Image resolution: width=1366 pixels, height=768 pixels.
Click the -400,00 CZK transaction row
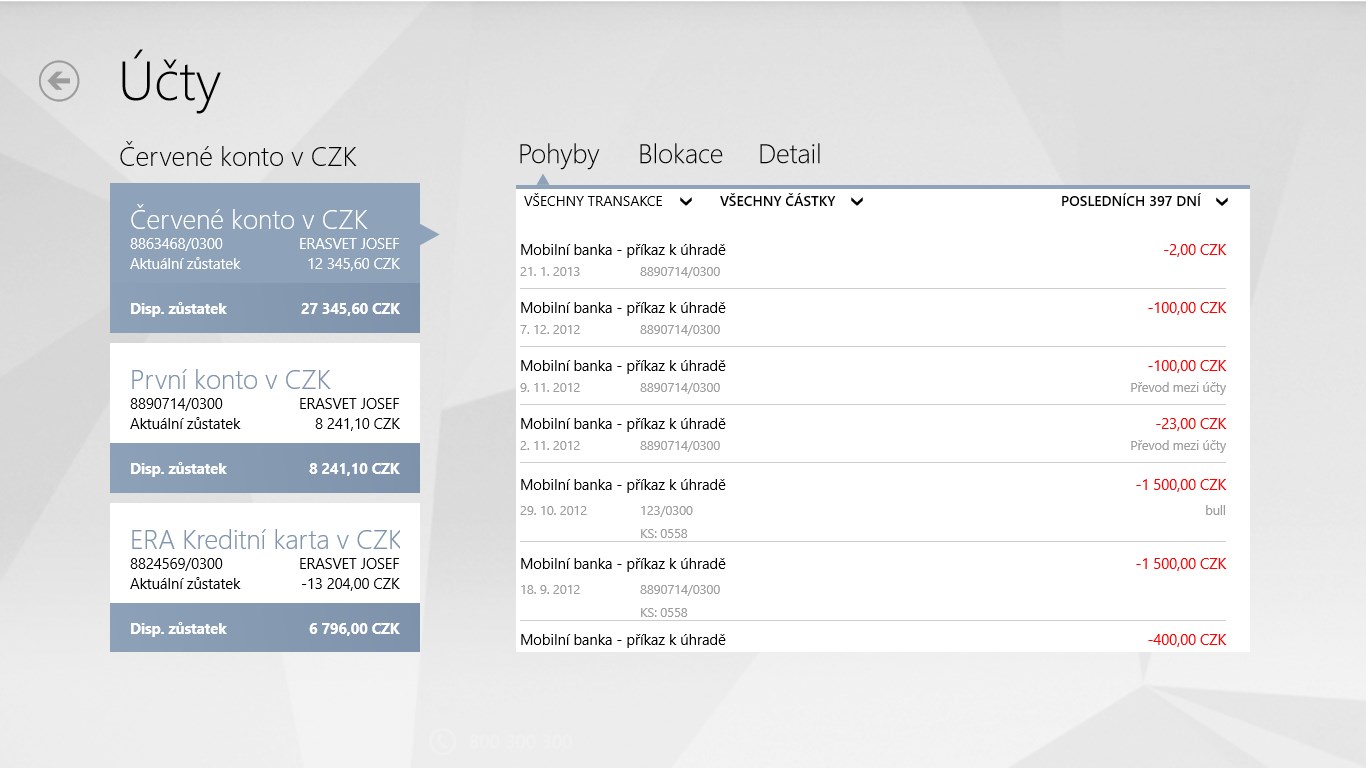[872, 640]
